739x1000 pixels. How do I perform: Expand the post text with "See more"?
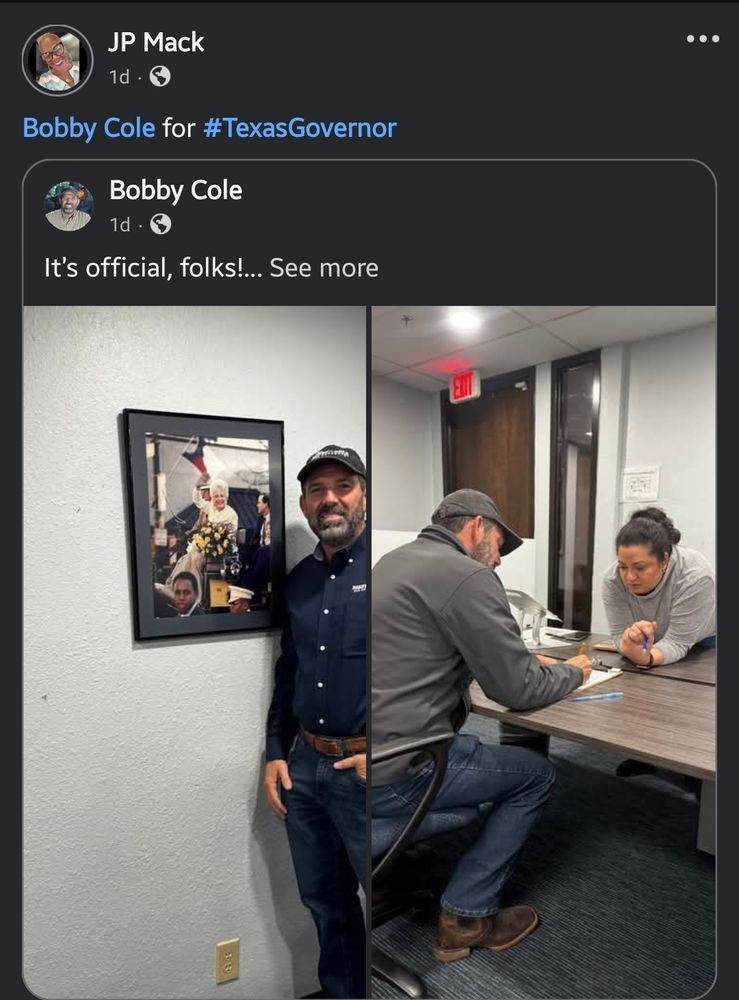[x=323, y=268]
